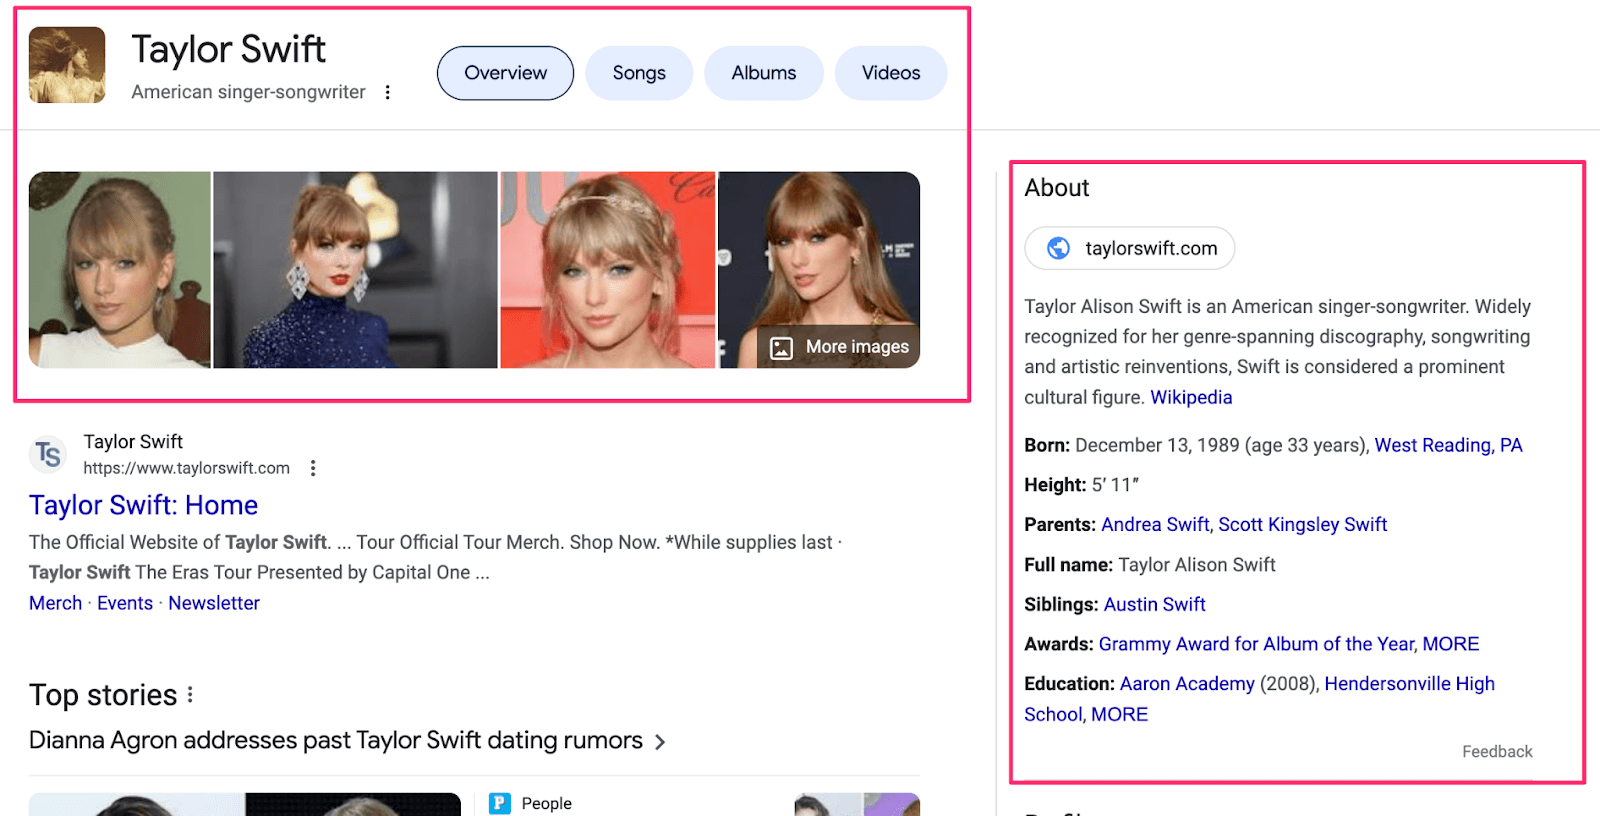Click the Merch sitelink

click(x=55, y=603)
